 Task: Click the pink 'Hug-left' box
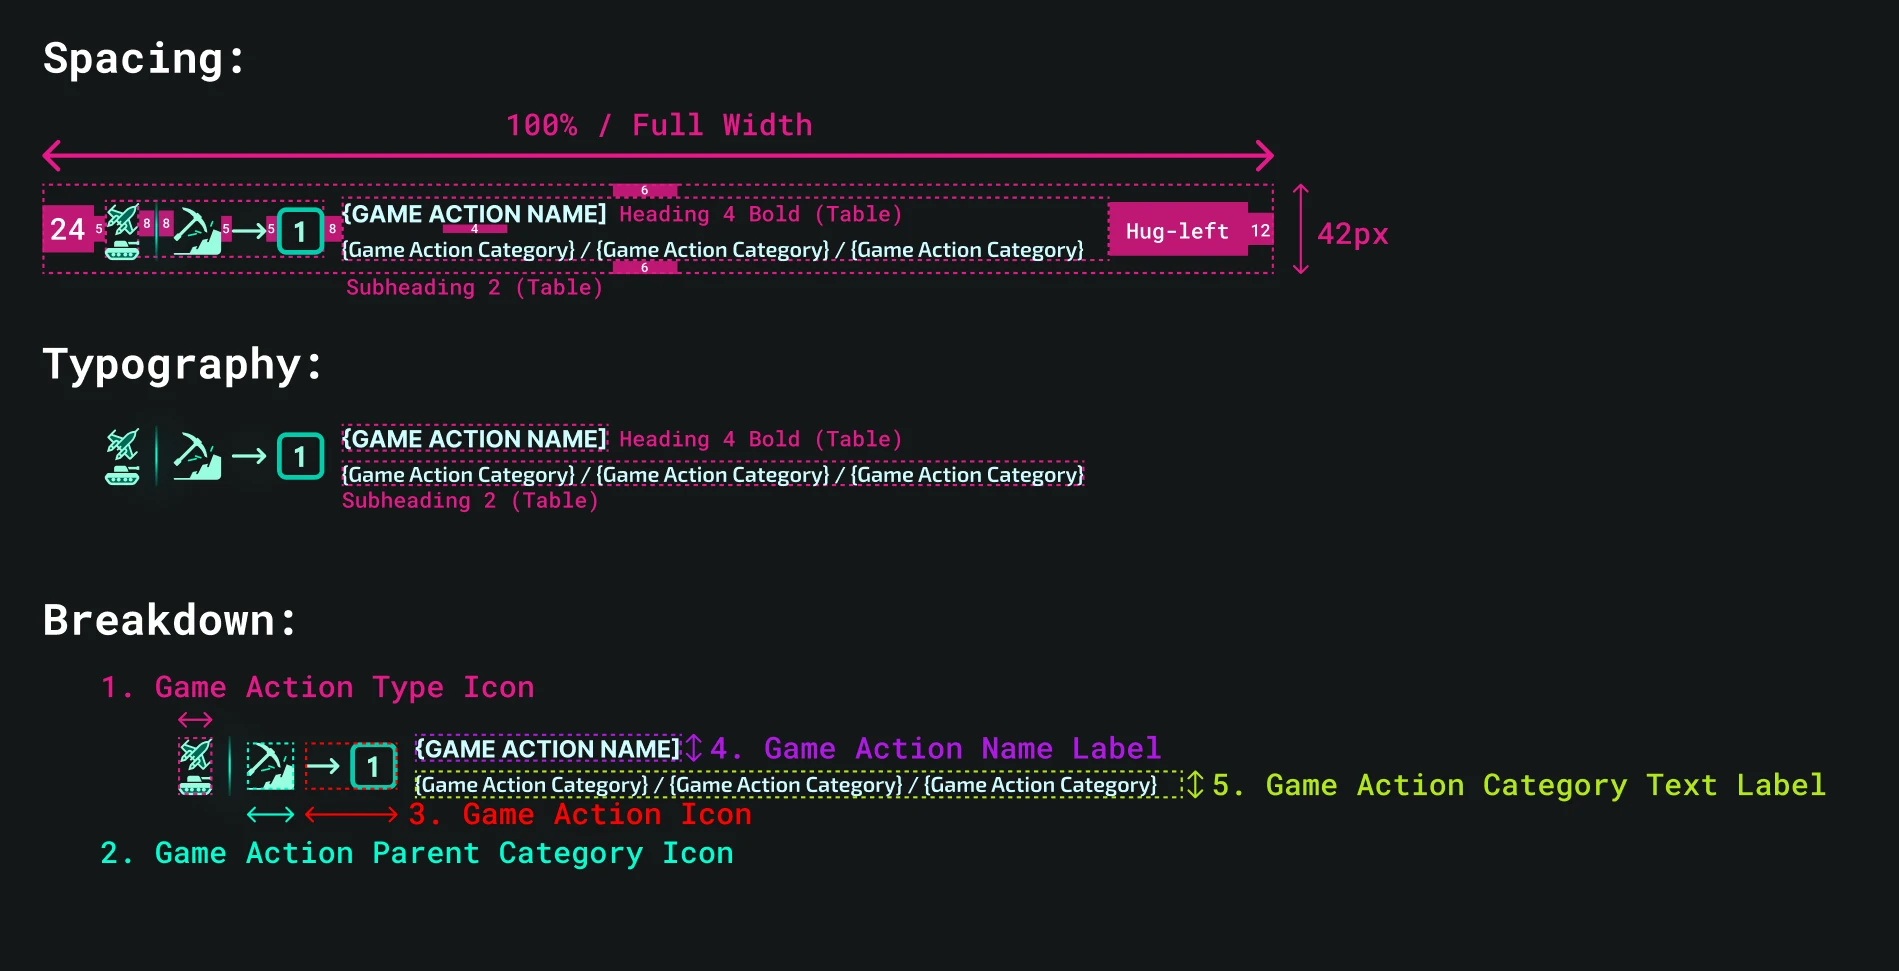click(x=1177, y=231)
